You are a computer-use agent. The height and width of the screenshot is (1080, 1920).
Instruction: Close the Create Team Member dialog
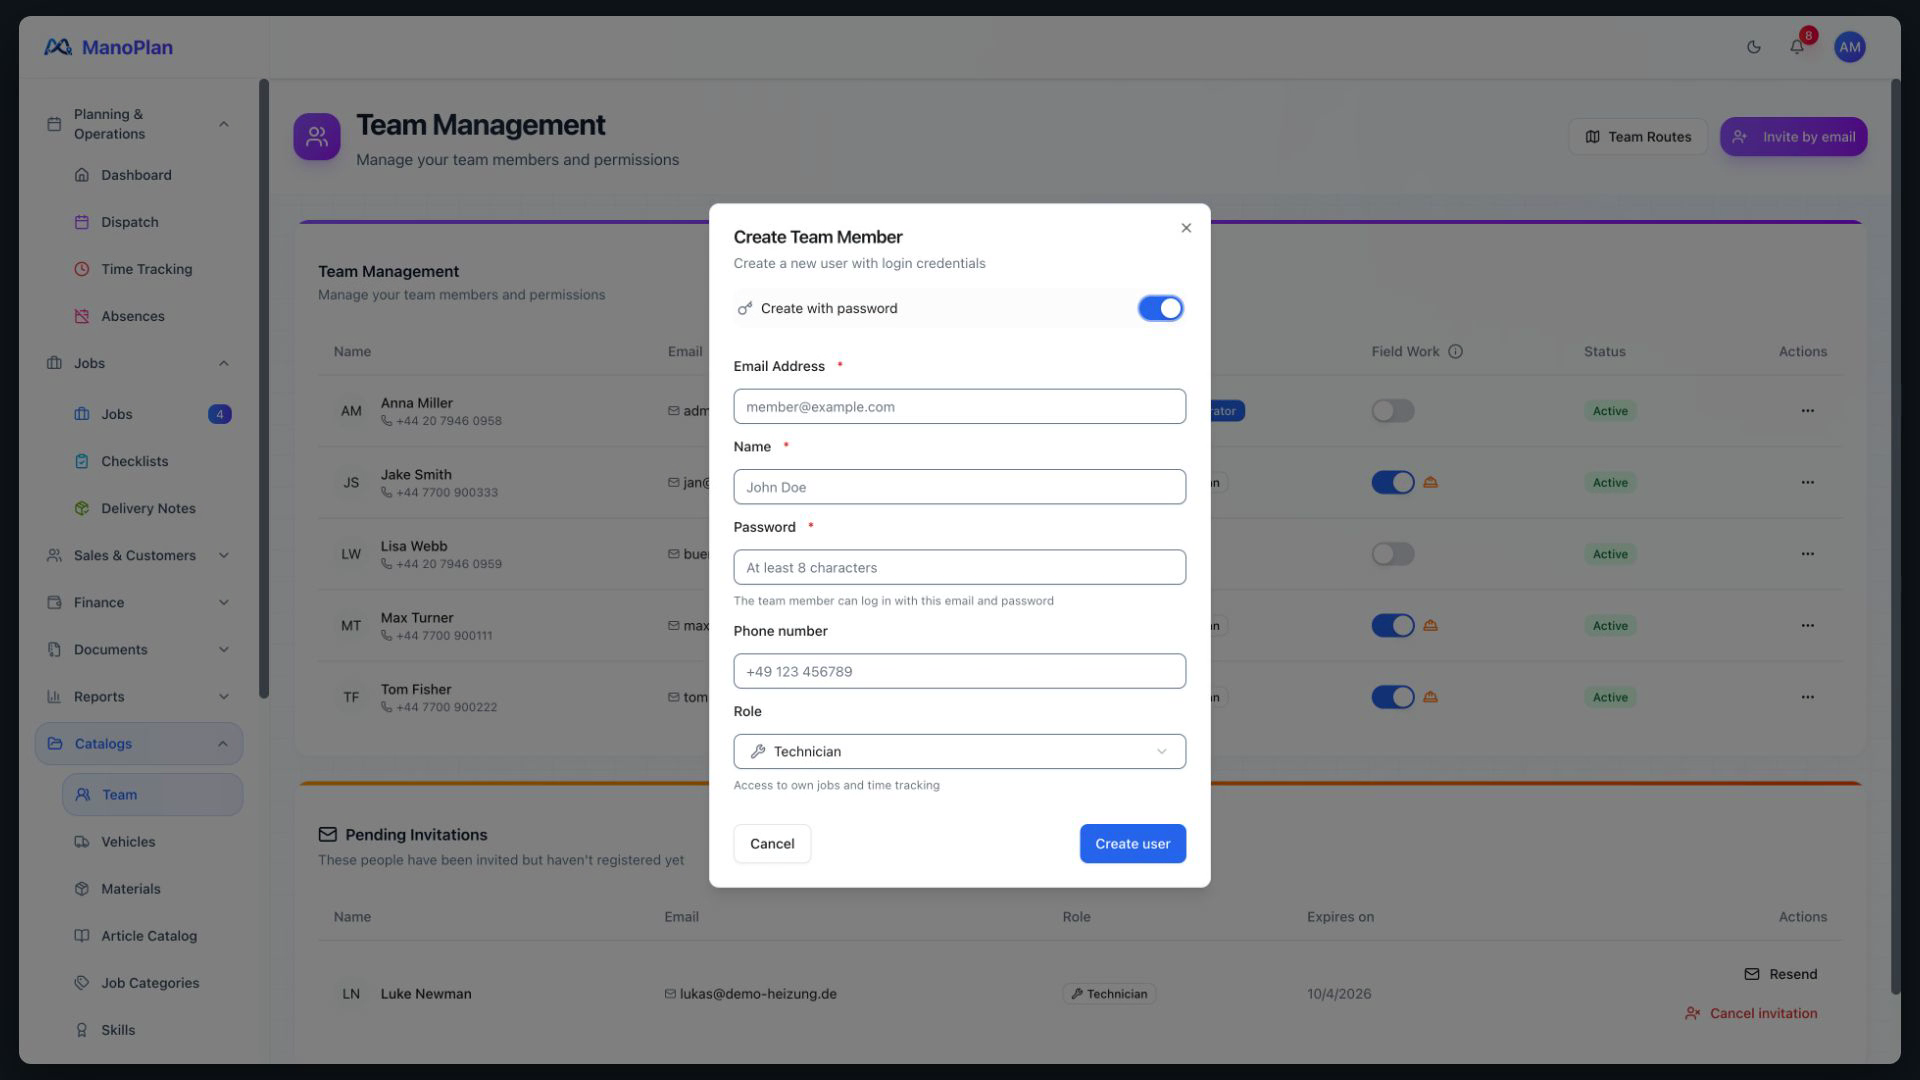tap(1186, 228)
